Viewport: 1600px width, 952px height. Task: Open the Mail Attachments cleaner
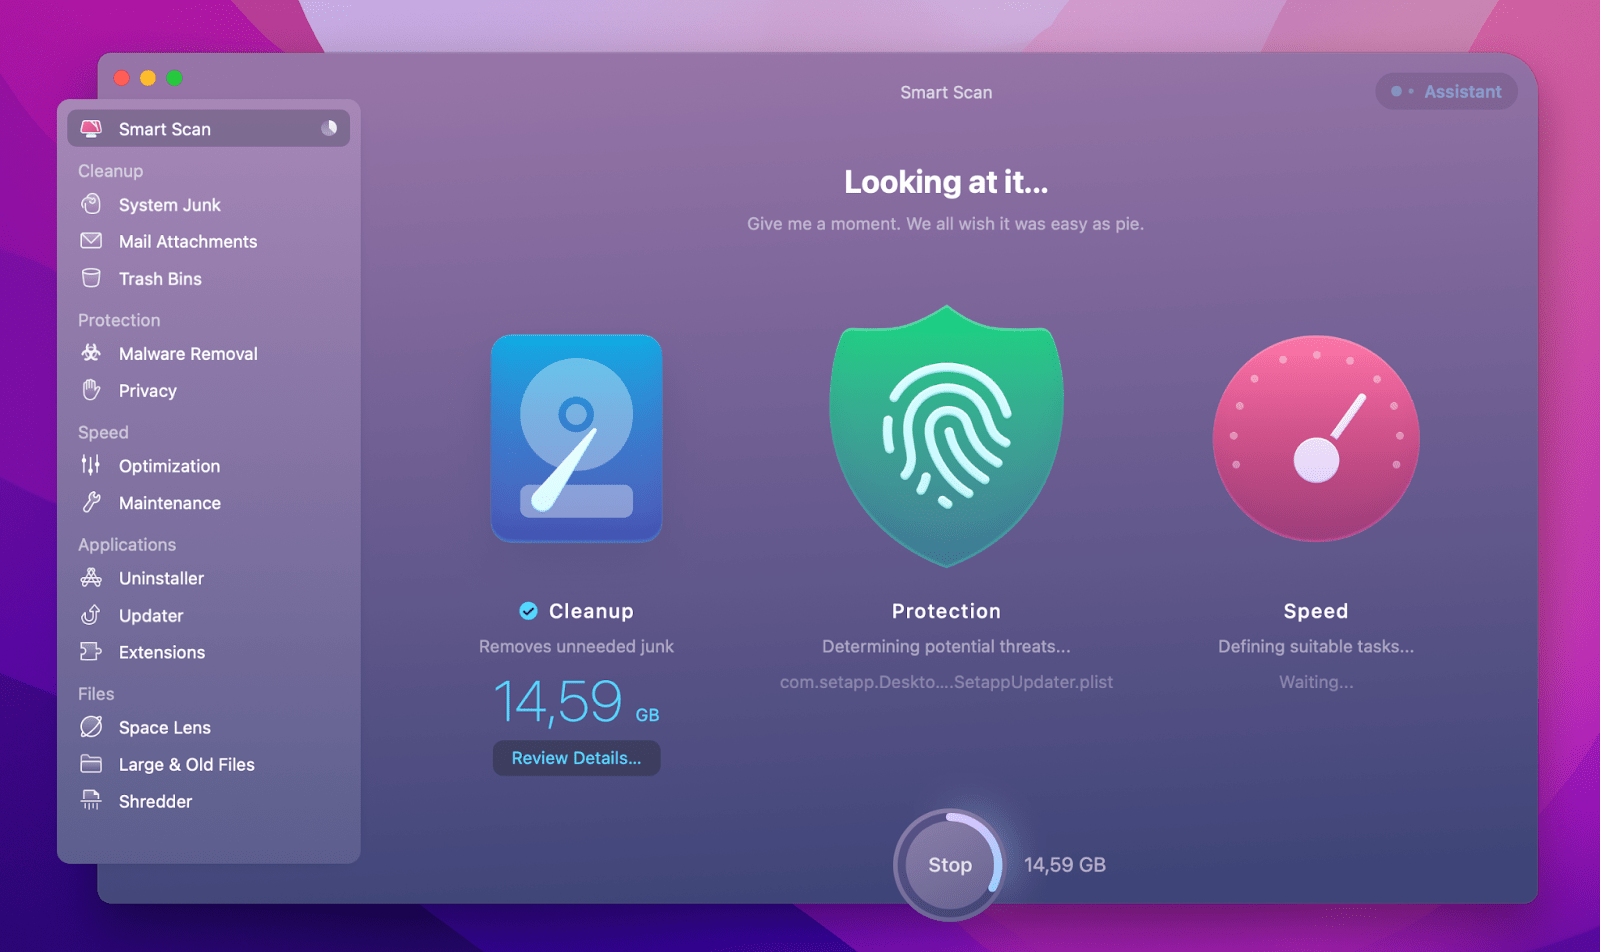click(x=186, y=241)
